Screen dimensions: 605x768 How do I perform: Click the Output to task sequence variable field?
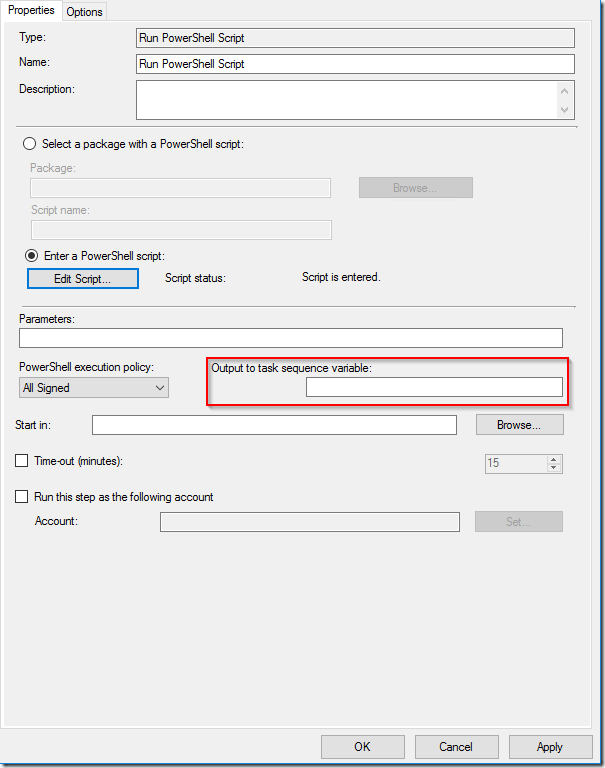pyautogui.click(x=434, y=388)
